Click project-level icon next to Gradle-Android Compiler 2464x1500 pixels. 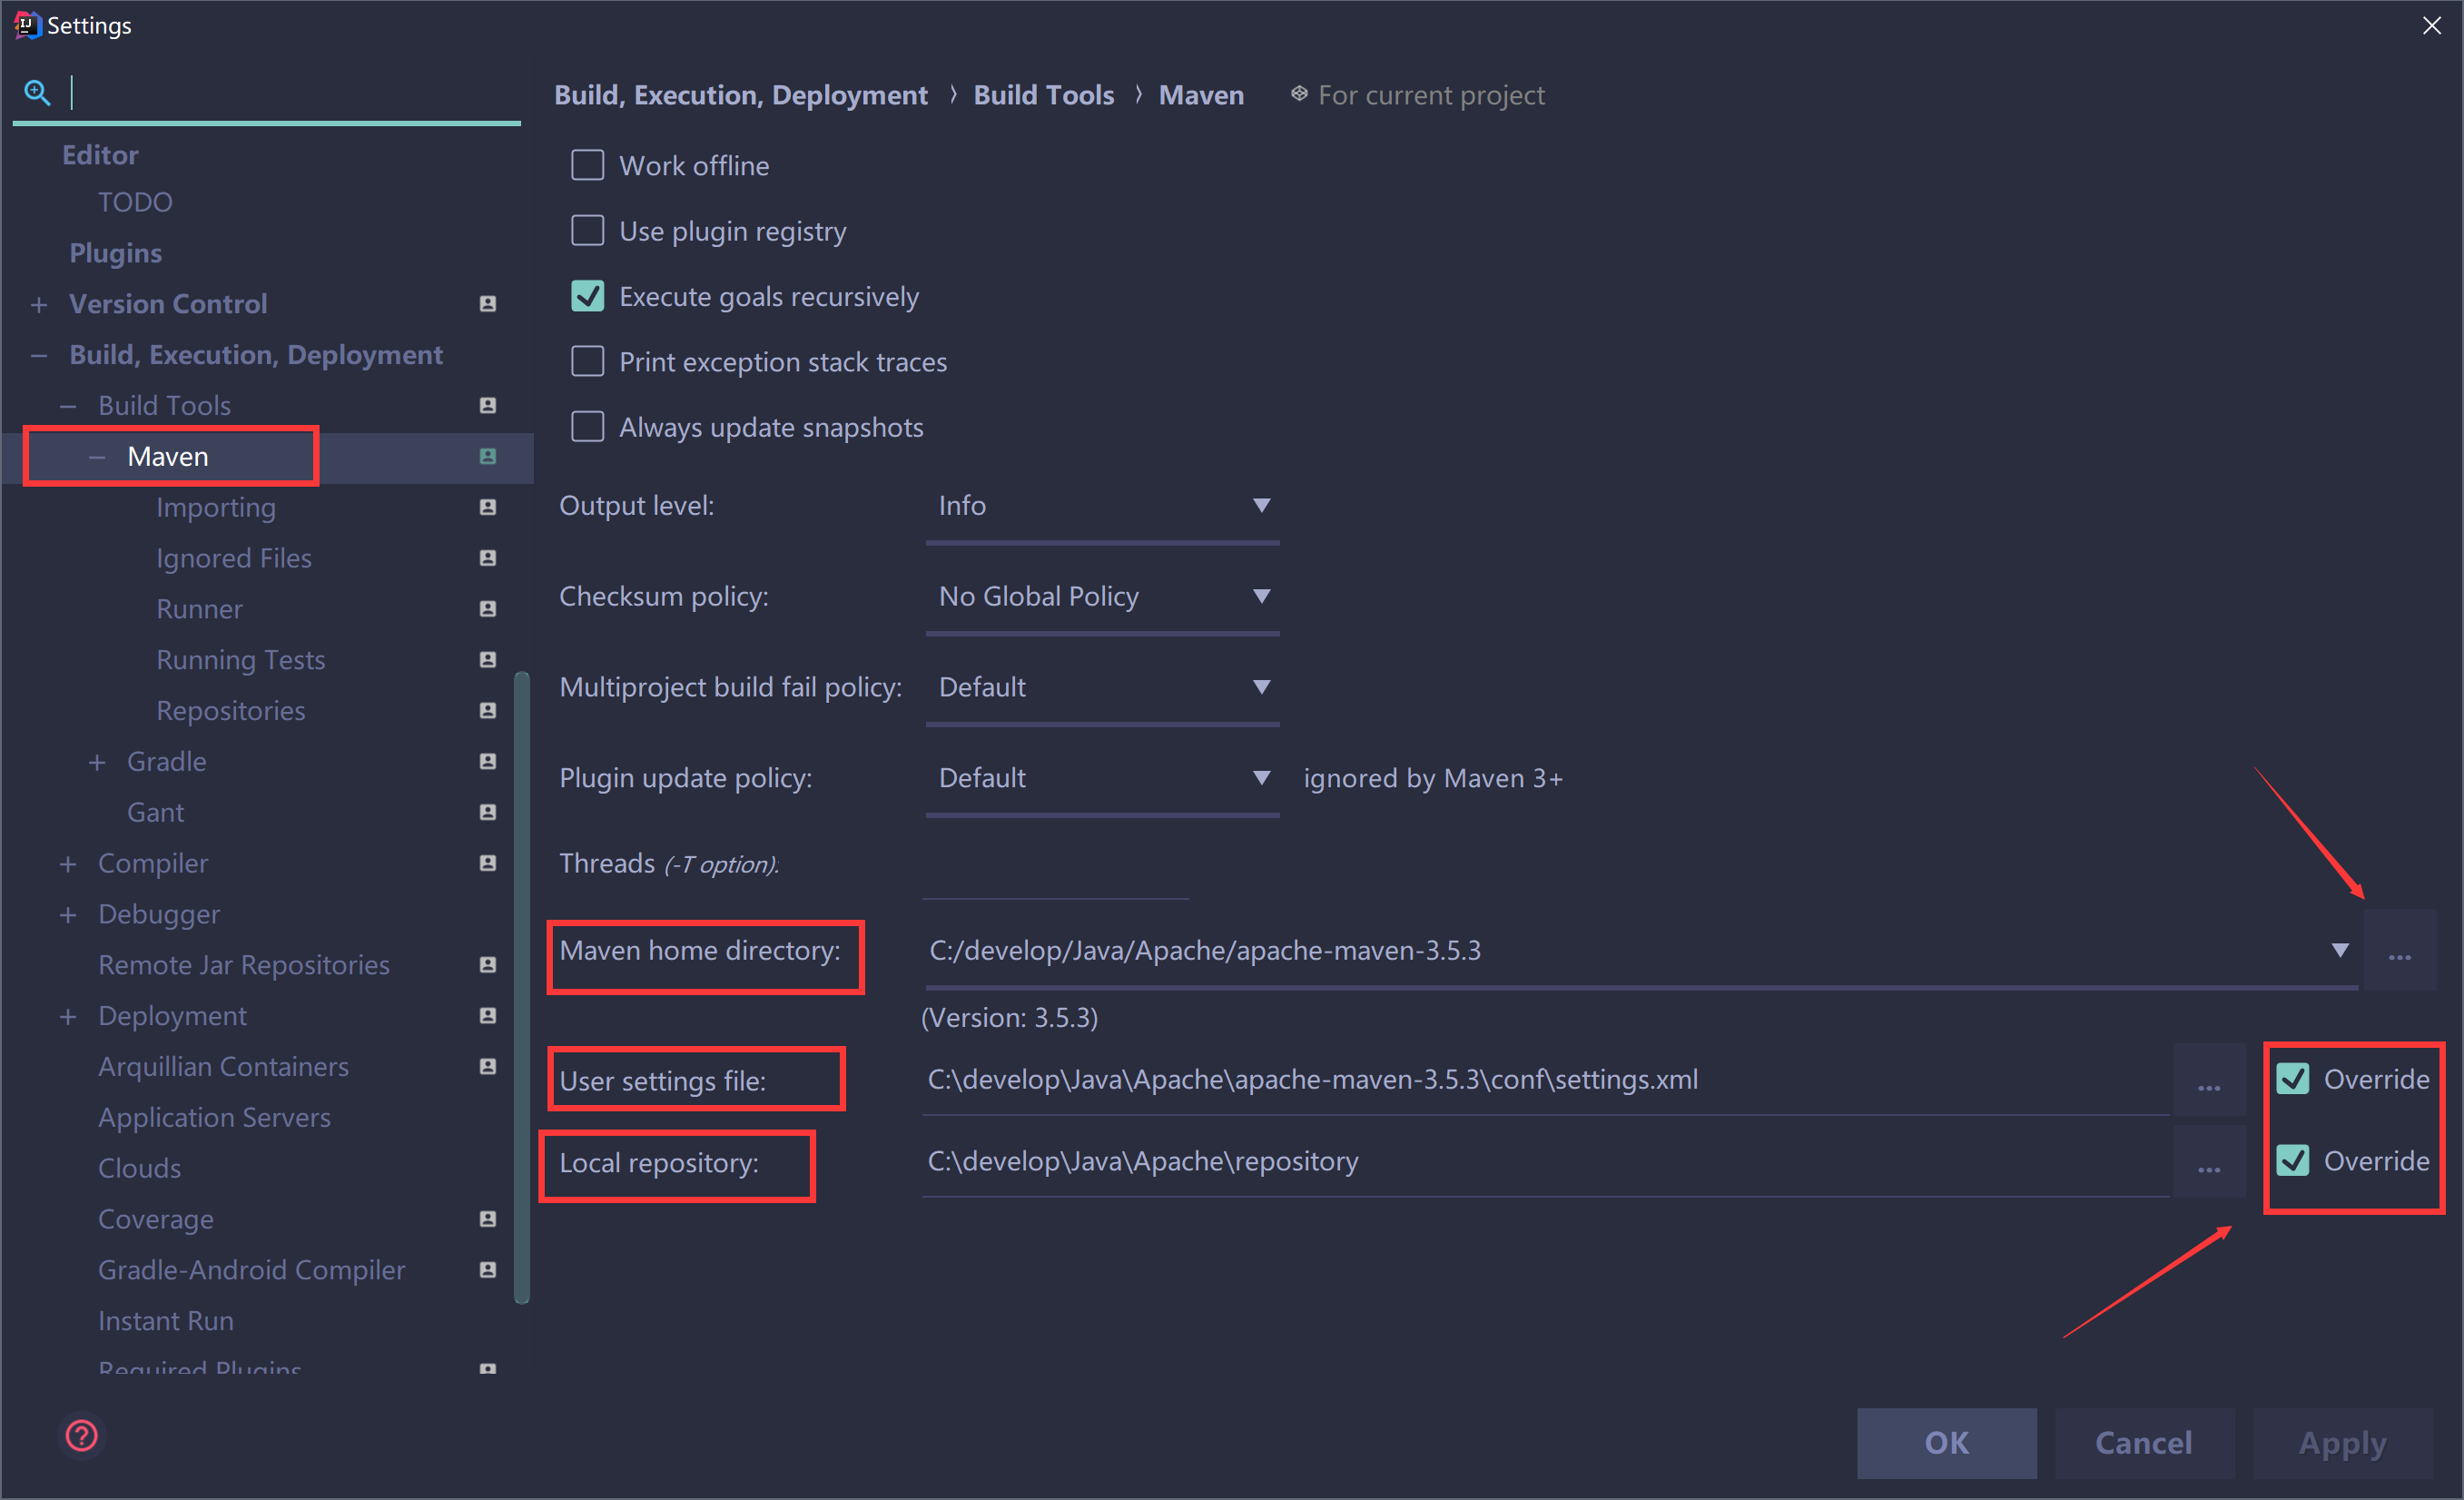(488, 1270)
